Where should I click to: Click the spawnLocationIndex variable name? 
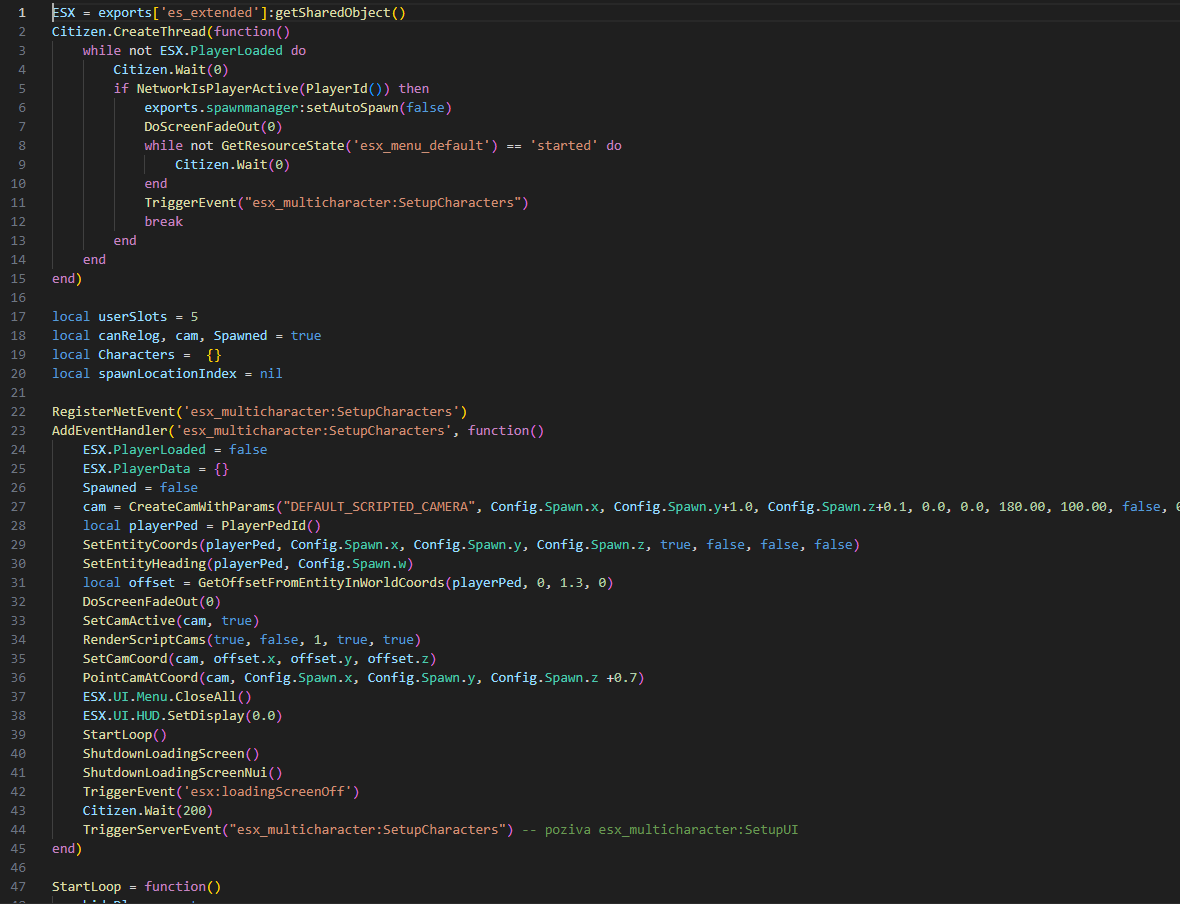[x=167, y=374]
